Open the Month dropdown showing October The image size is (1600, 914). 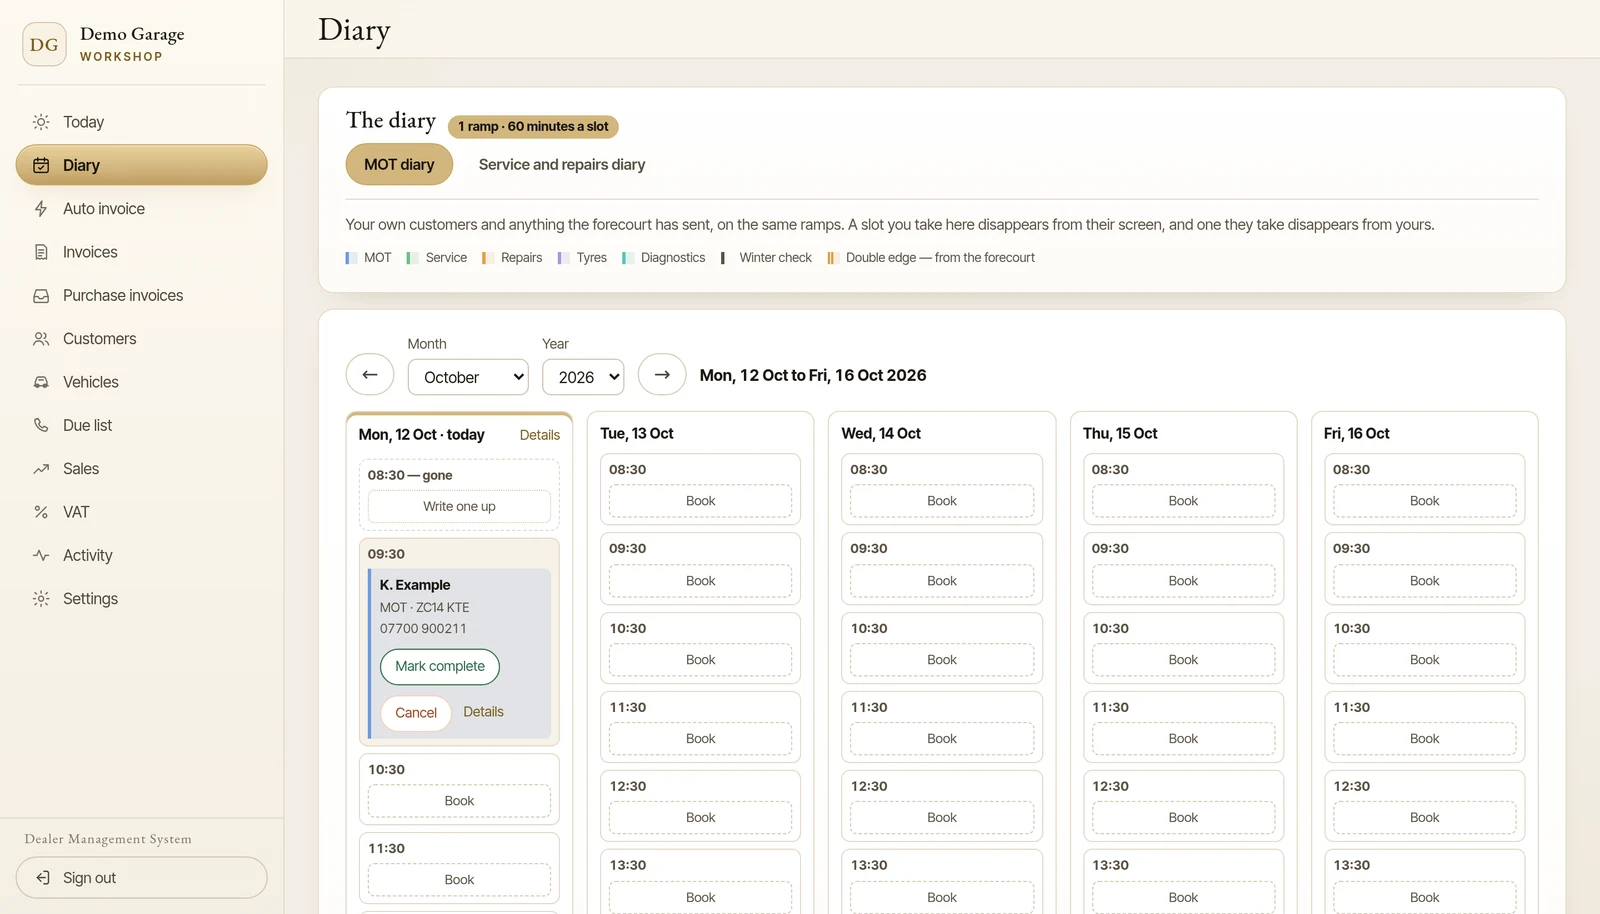468,377
